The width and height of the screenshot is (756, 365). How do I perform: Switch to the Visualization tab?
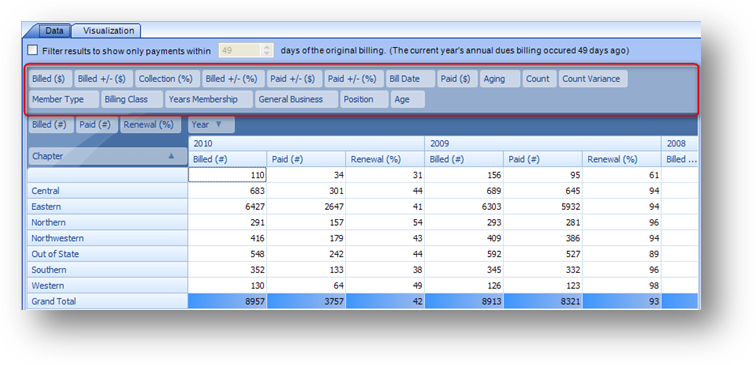coord(108,31)
